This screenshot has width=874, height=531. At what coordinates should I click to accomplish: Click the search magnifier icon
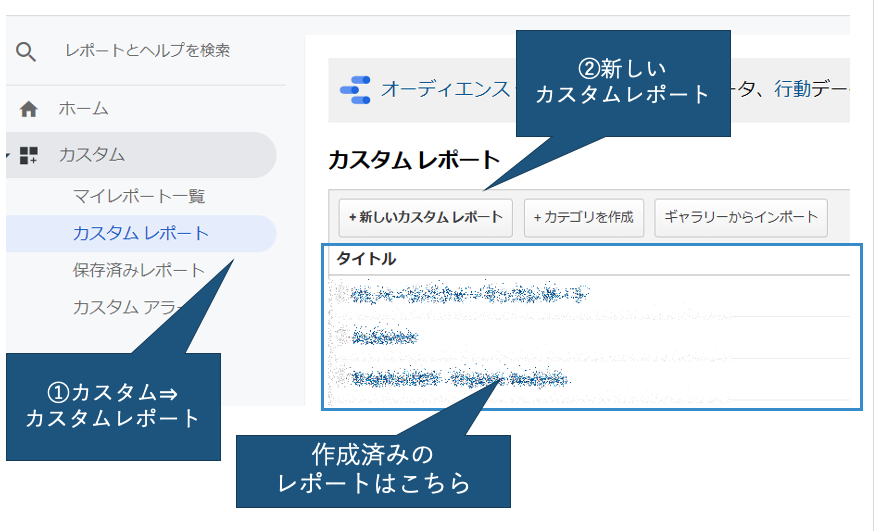point(26,51)
